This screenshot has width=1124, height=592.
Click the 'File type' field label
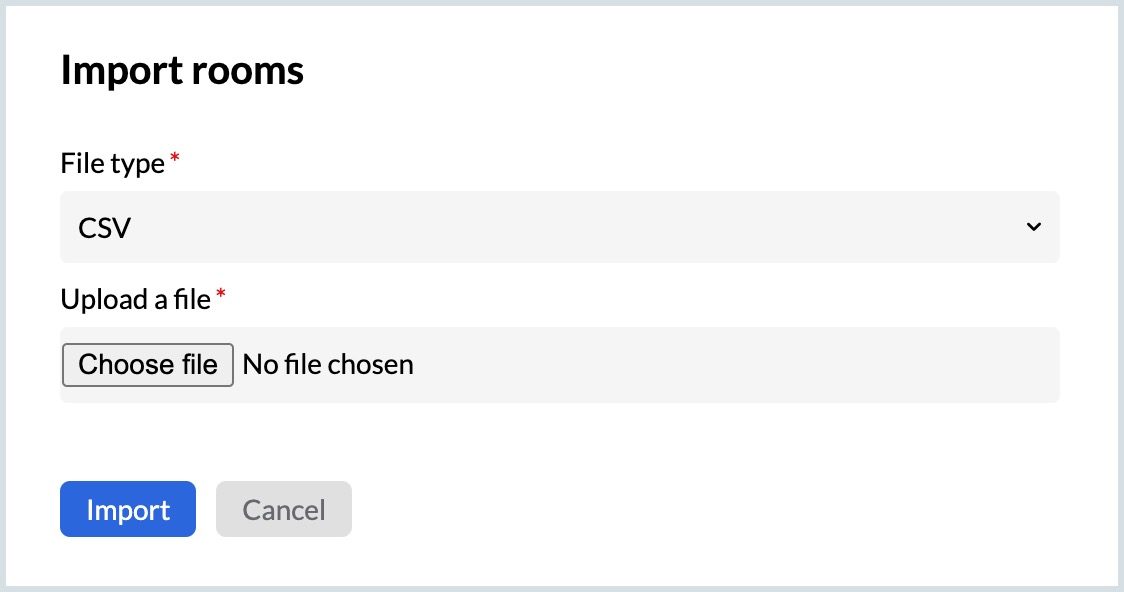click(112, 164)
